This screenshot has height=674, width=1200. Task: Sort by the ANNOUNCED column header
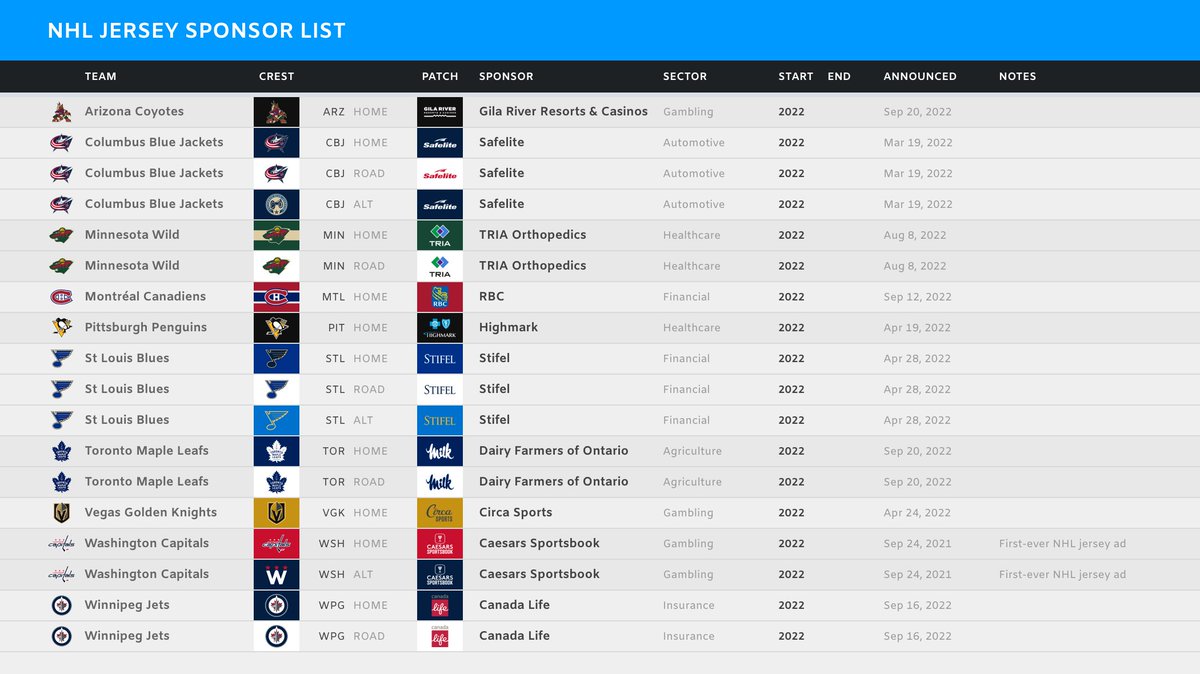(x=920, y=76)
